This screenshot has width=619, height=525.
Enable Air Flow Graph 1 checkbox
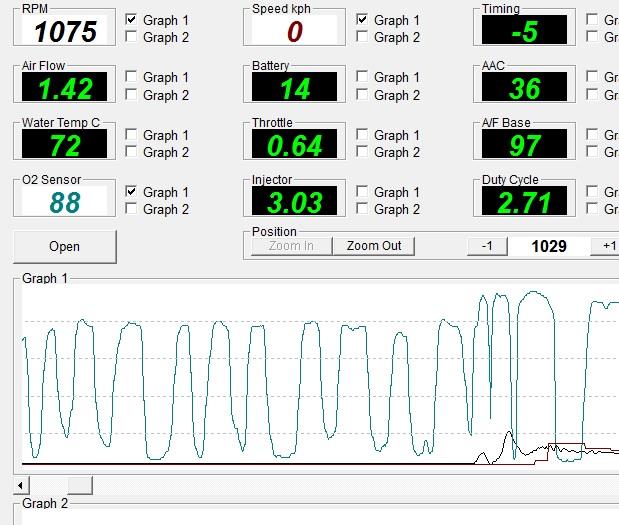coord(131,76)
